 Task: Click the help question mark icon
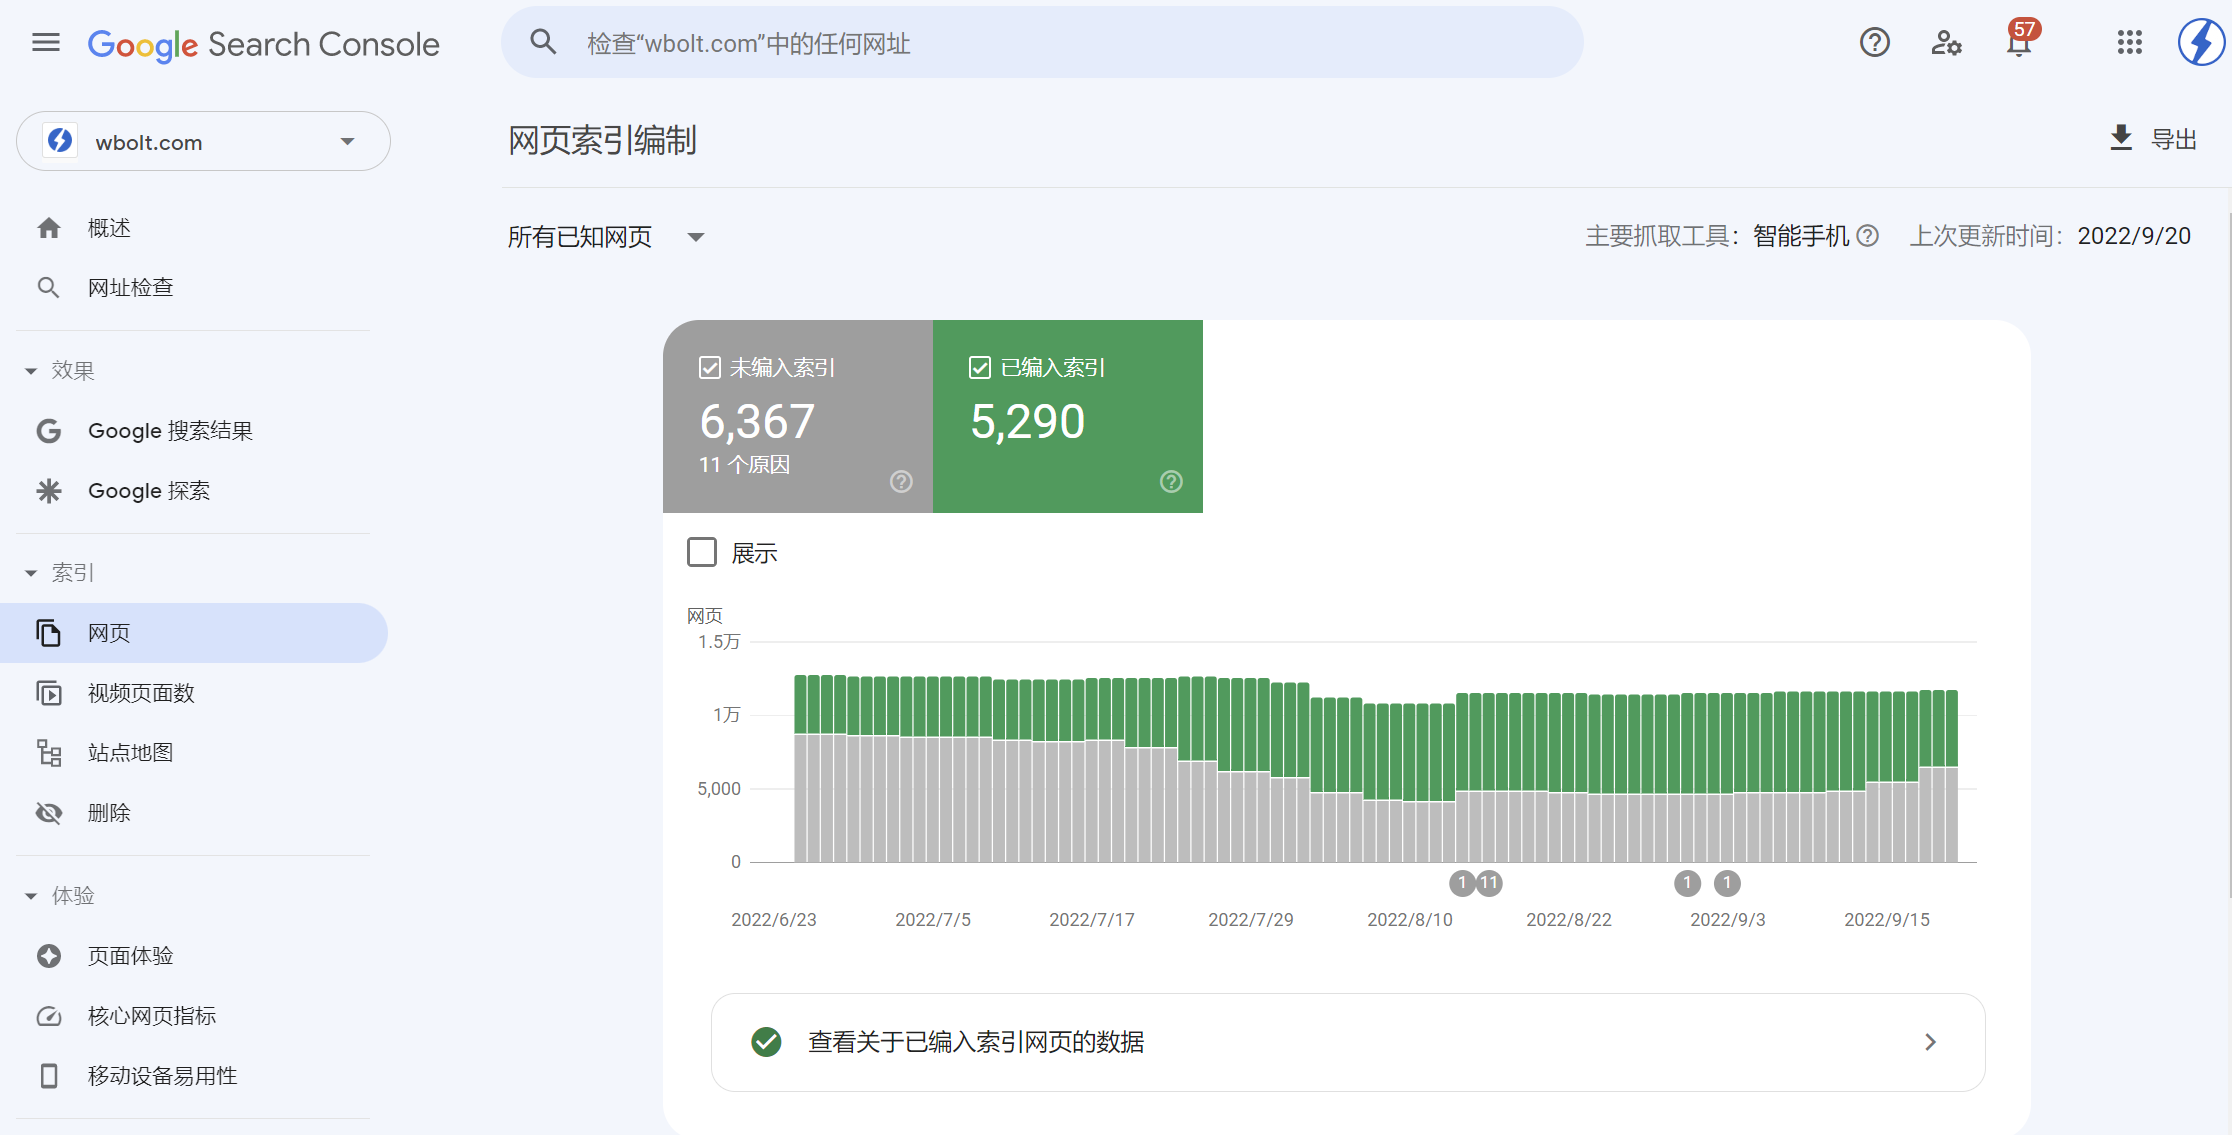(1874, 43)
